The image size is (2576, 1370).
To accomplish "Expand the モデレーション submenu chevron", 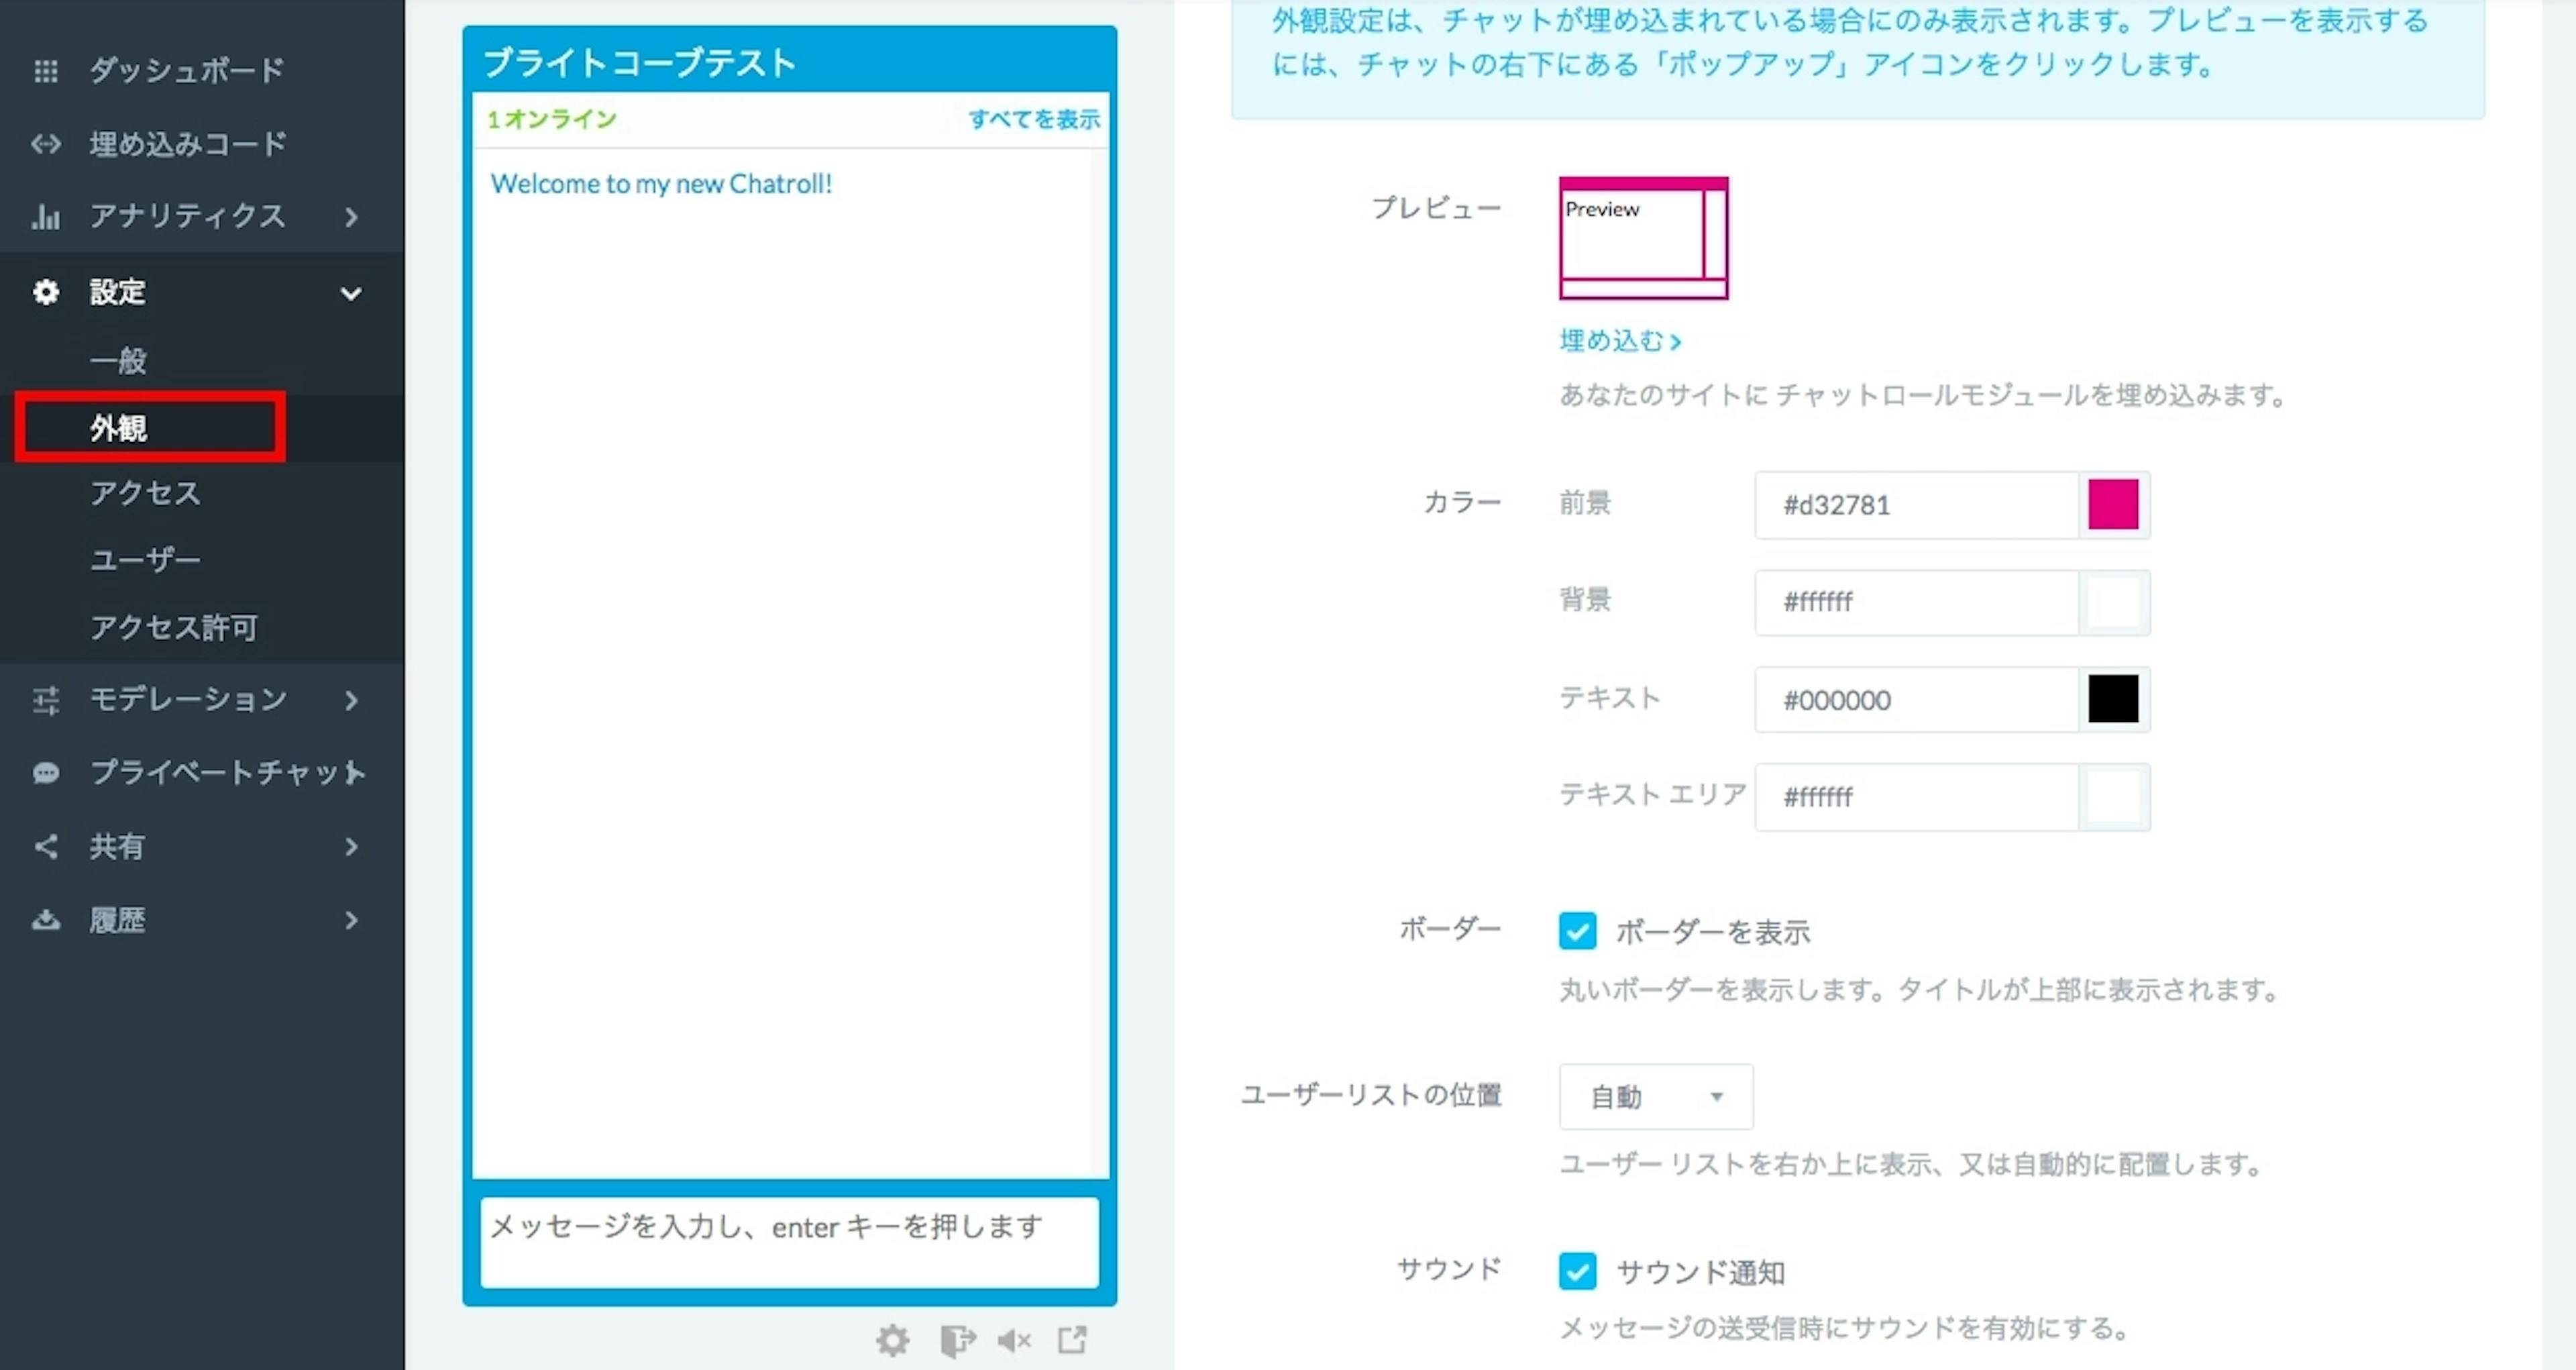I will coord(351,700).
